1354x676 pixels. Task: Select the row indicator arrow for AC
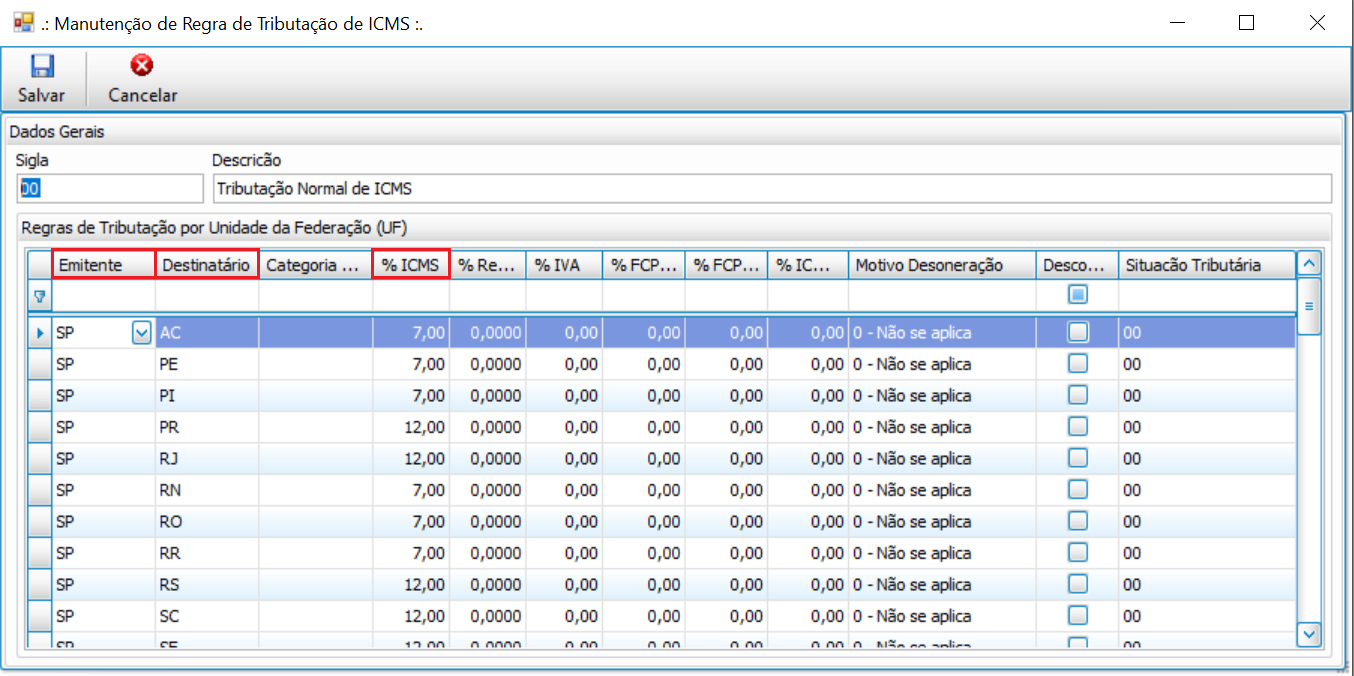click(40, 333)
